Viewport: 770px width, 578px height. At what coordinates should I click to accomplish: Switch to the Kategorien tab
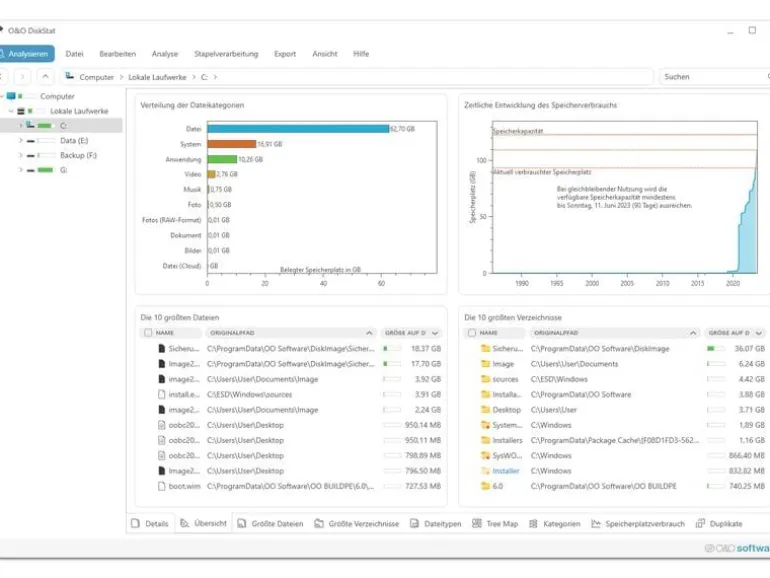pyautogui.click(x=554, y=523)
